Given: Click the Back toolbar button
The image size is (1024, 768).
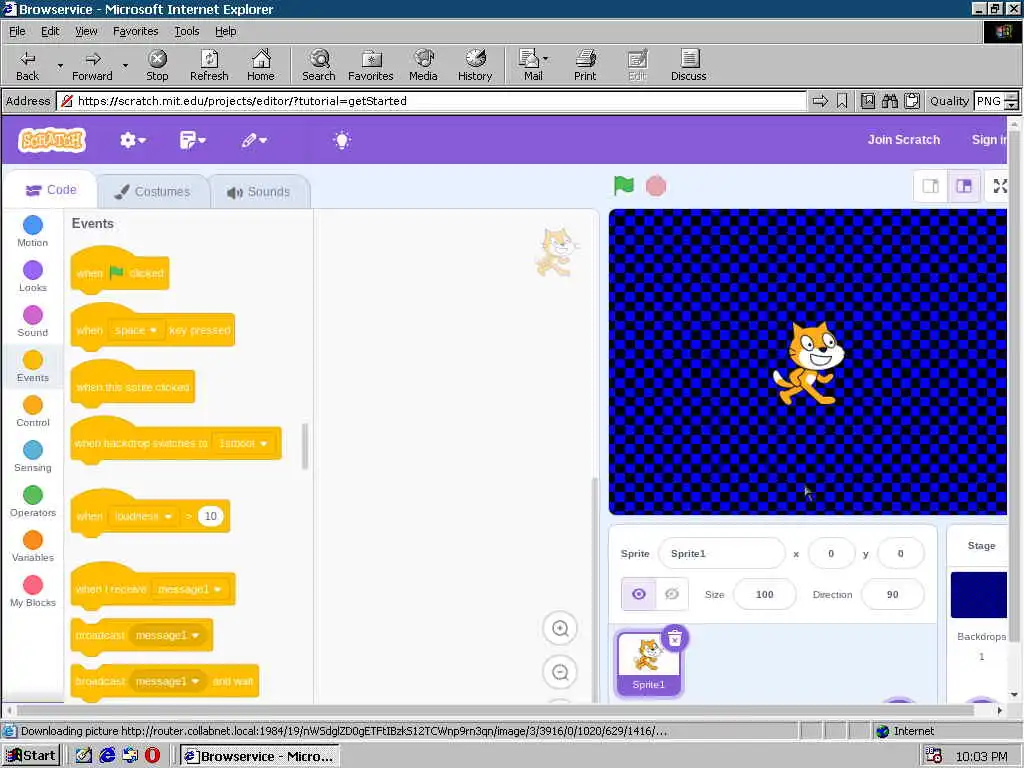Looking at the screenshot, I should coord(27,65).
